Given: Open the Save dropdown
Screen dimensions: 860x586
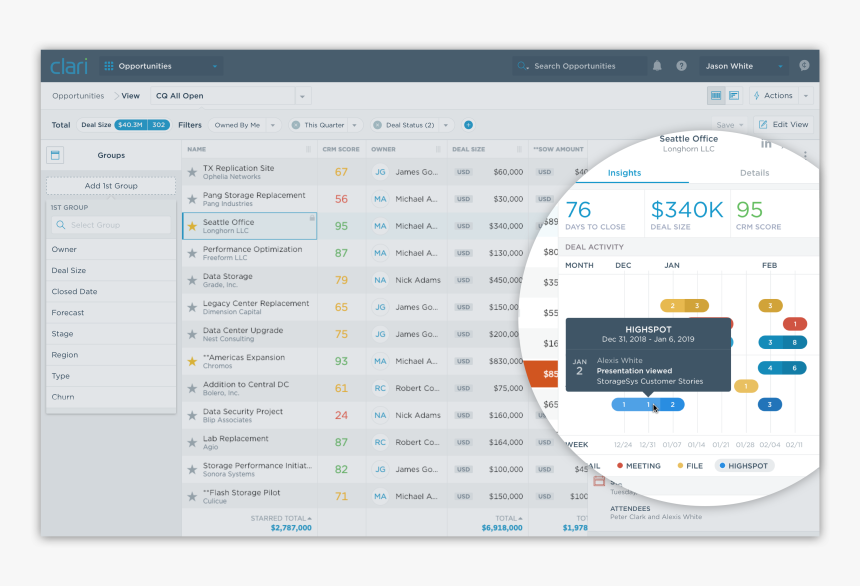Looking at the screenshot, I should [729, 125].
